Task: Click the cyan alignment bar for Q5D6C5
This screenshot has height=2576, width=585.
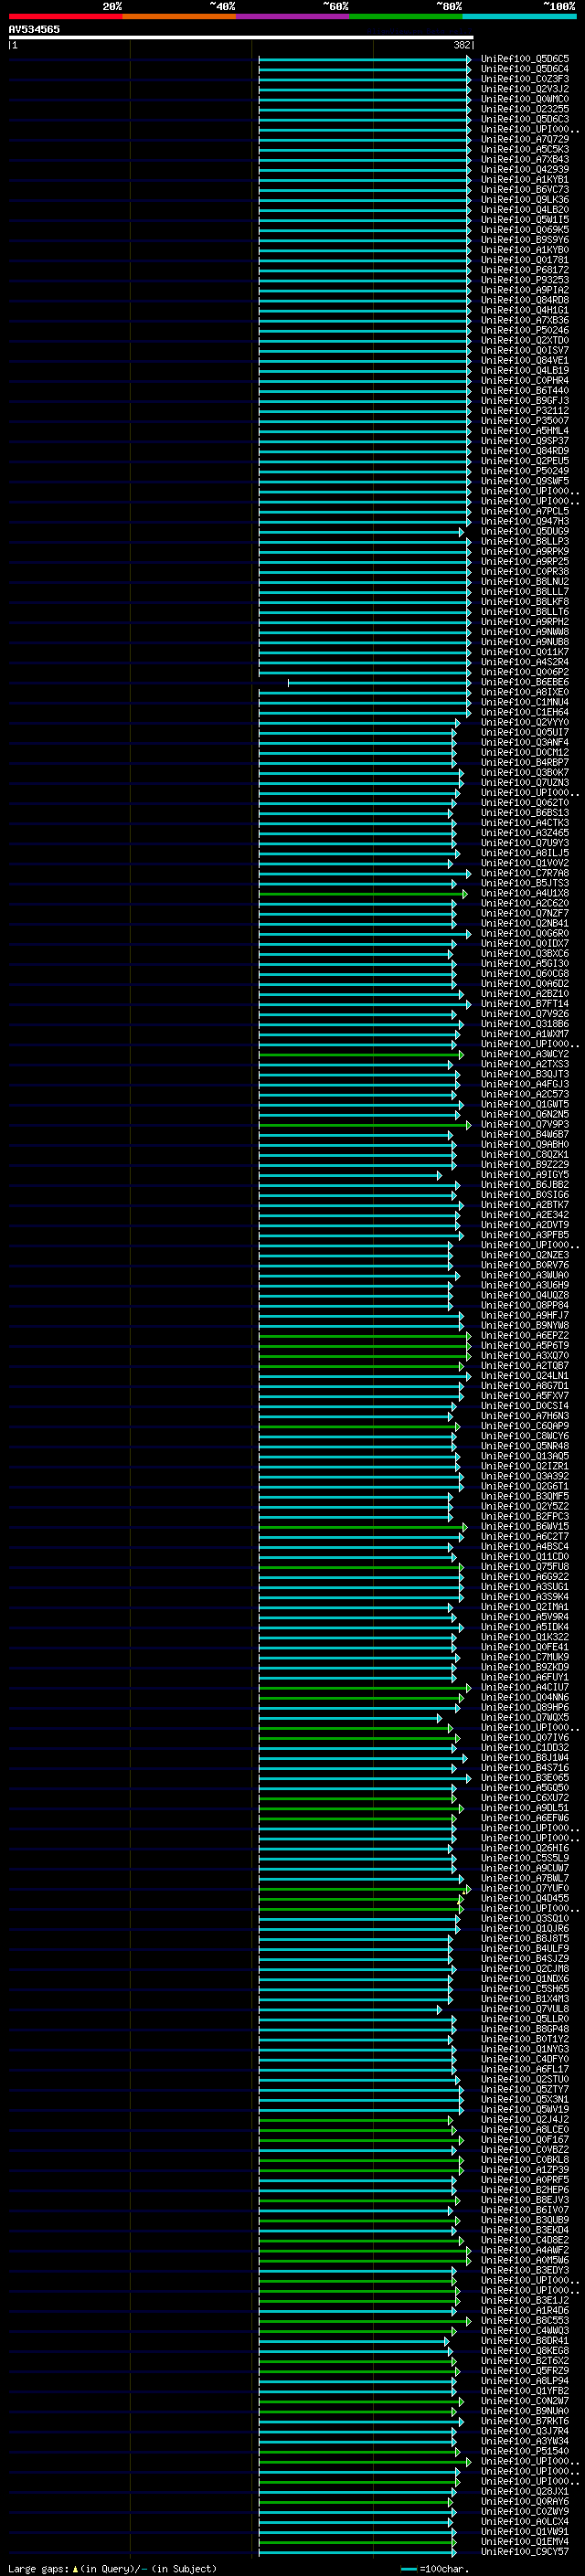Action: click(365, 59)
